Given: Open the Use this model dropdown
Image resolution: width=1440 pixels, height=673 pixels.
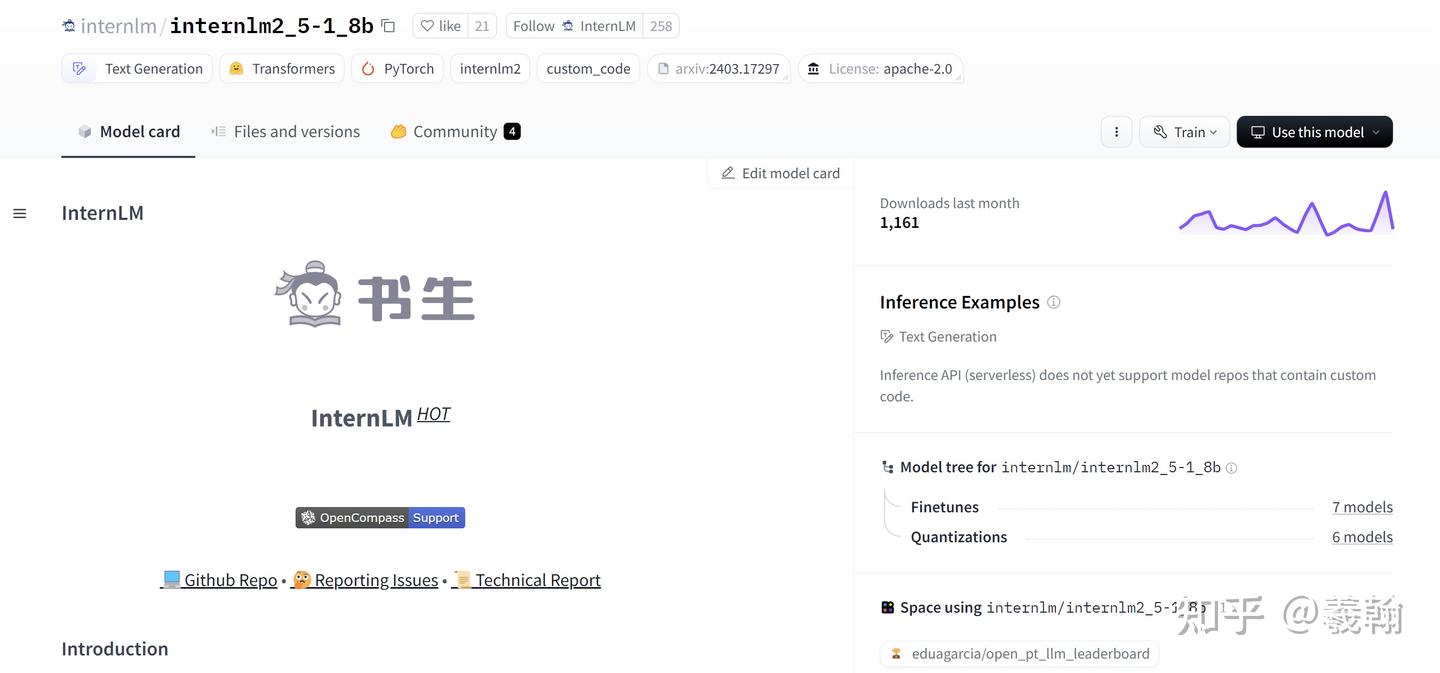Looking at the screenshot, I should click(x=1314, y=131).
